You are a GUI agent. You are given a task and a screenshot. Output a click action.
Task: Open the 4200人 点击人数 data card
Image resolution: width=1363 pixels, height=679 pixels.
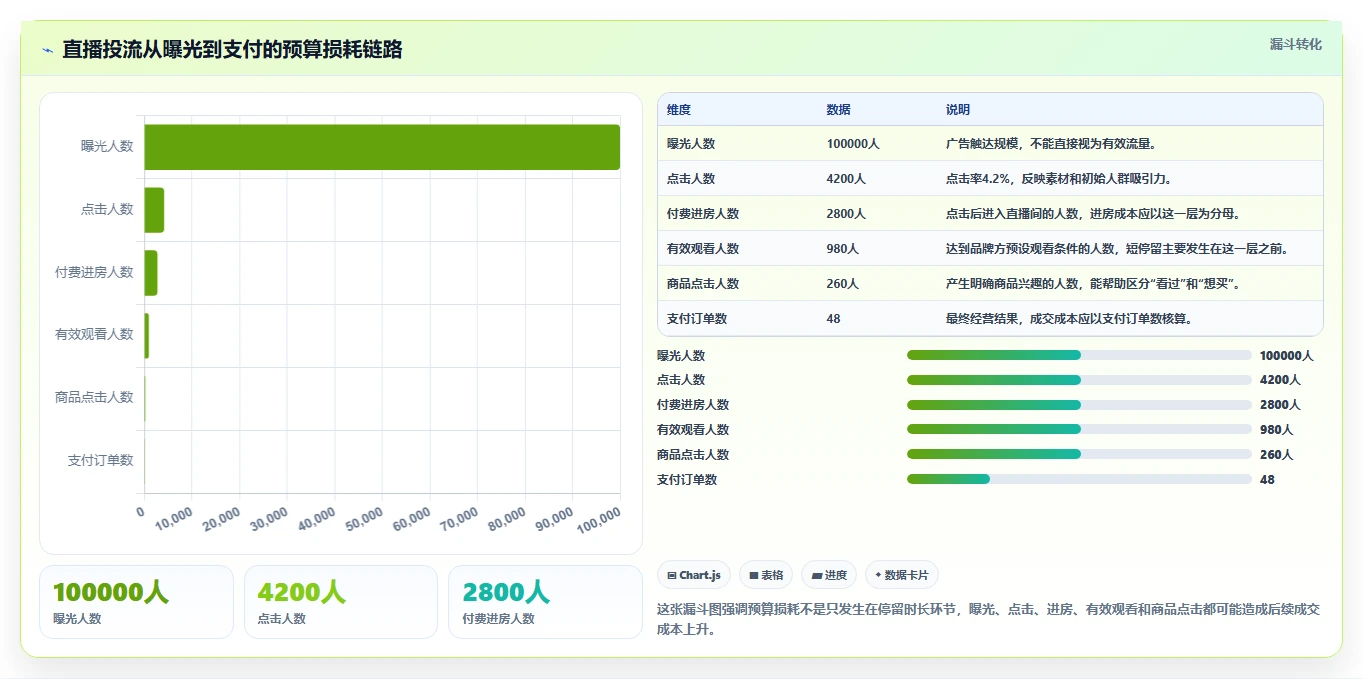click(341, 602)
